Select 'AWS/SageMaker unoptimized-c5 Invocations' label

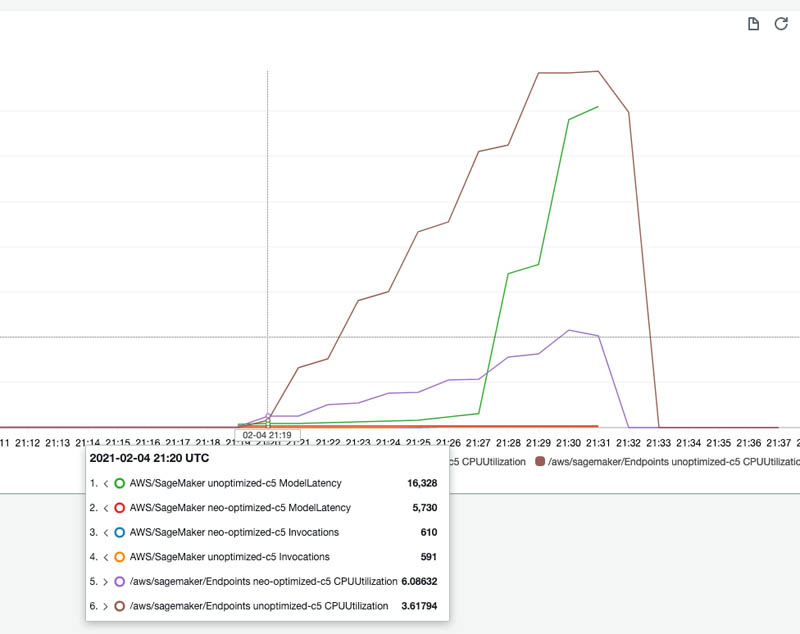click(x=230, y=556)
